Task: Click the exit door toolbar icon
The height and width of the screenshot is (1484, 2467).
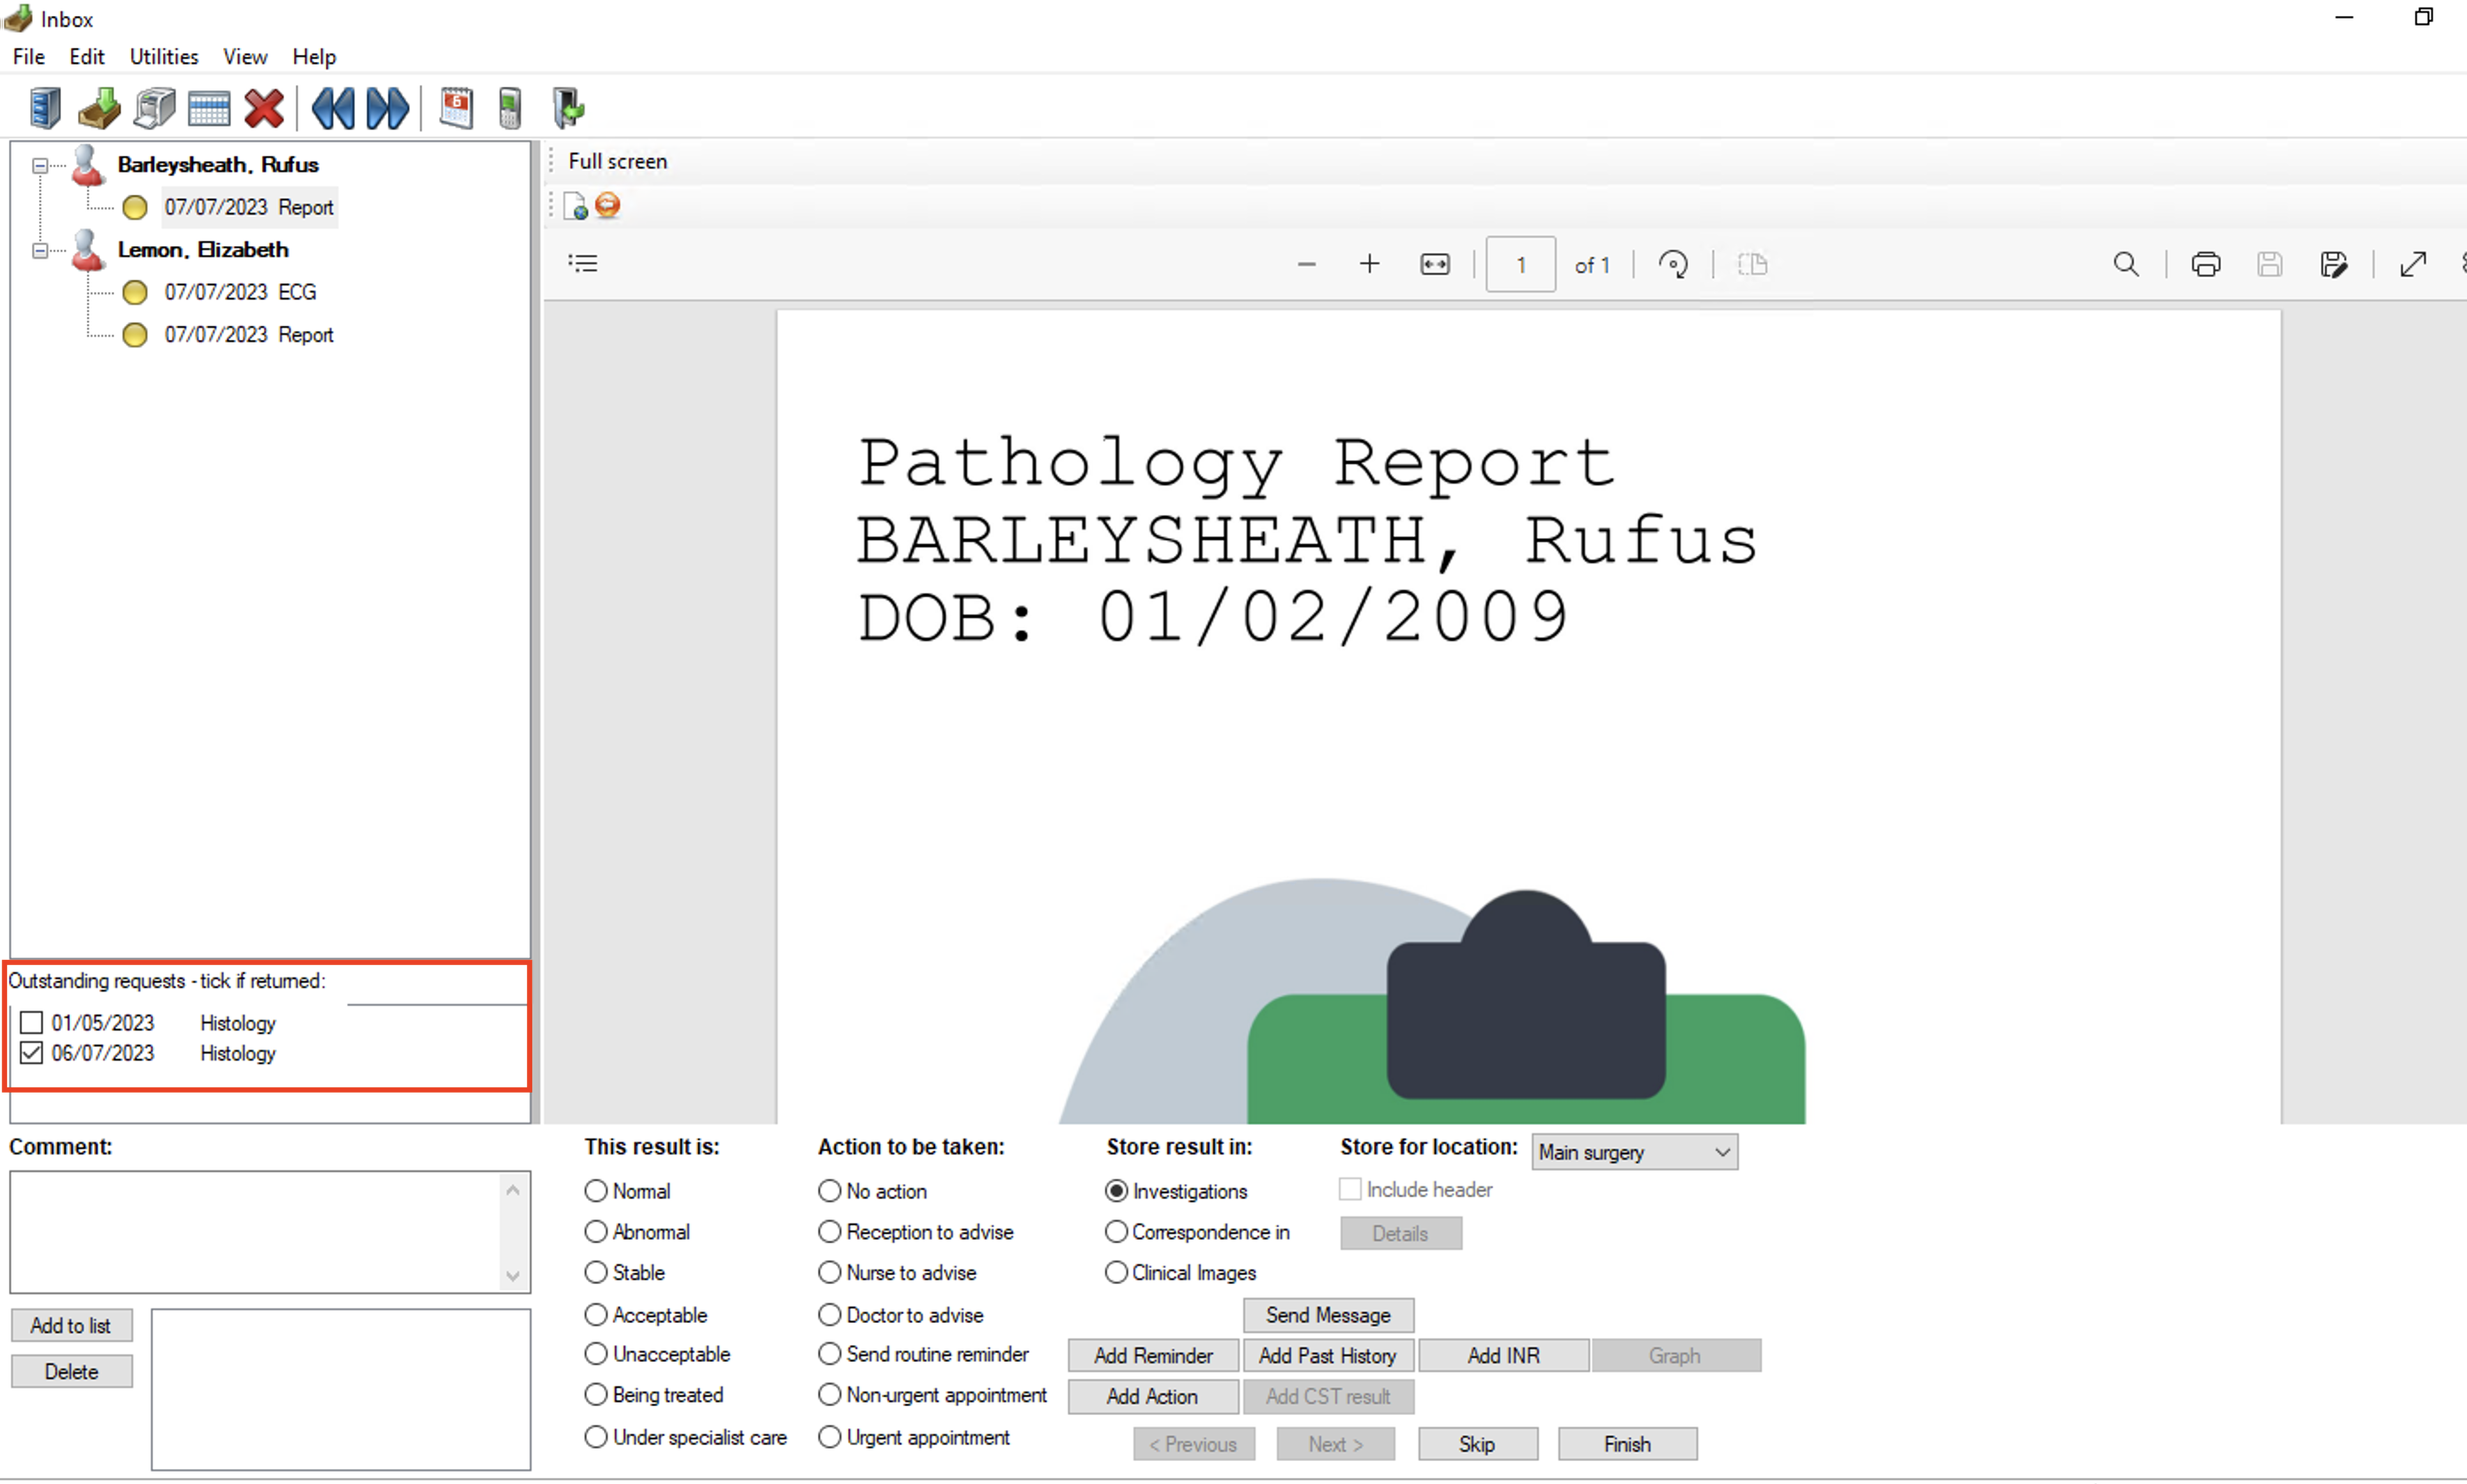Action: click(568, 108)
